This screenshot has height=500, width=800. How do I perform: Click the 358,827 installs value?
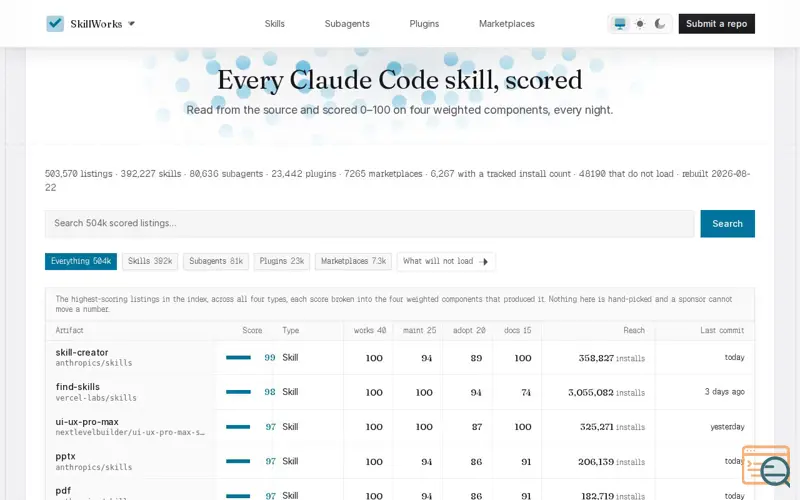click(612, 358)
